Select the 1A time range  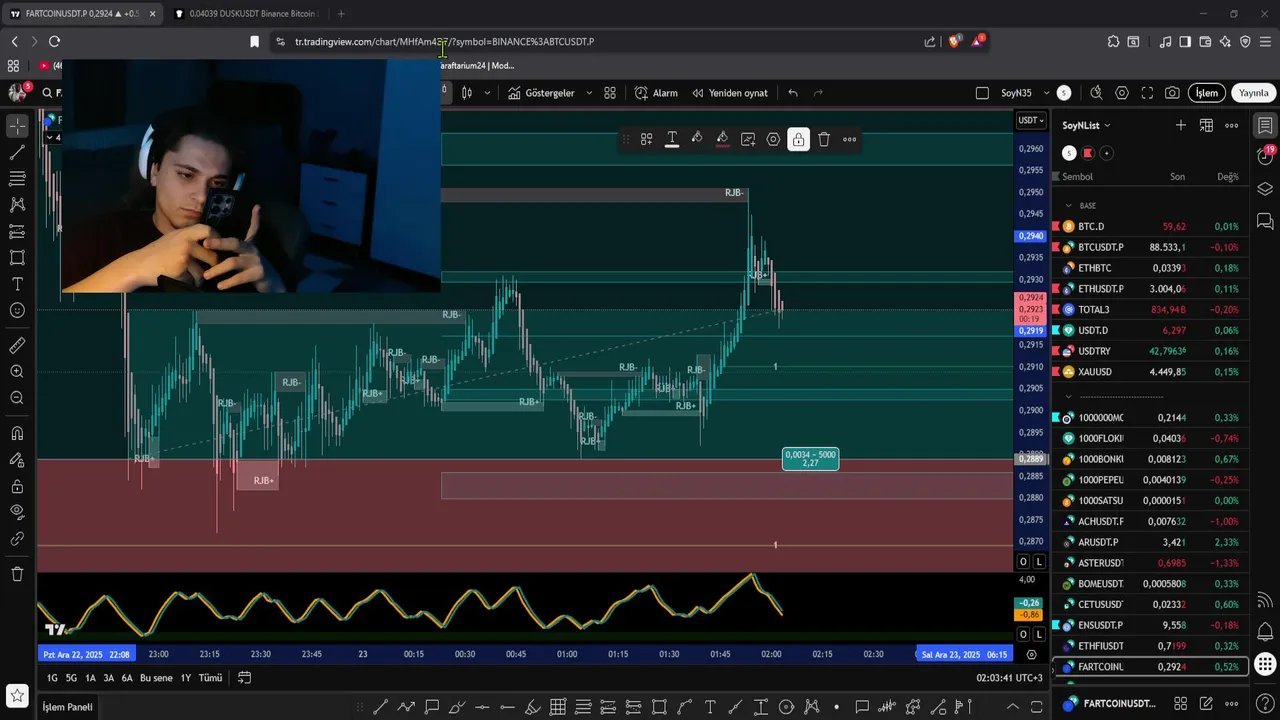click(x=90, y=678)
